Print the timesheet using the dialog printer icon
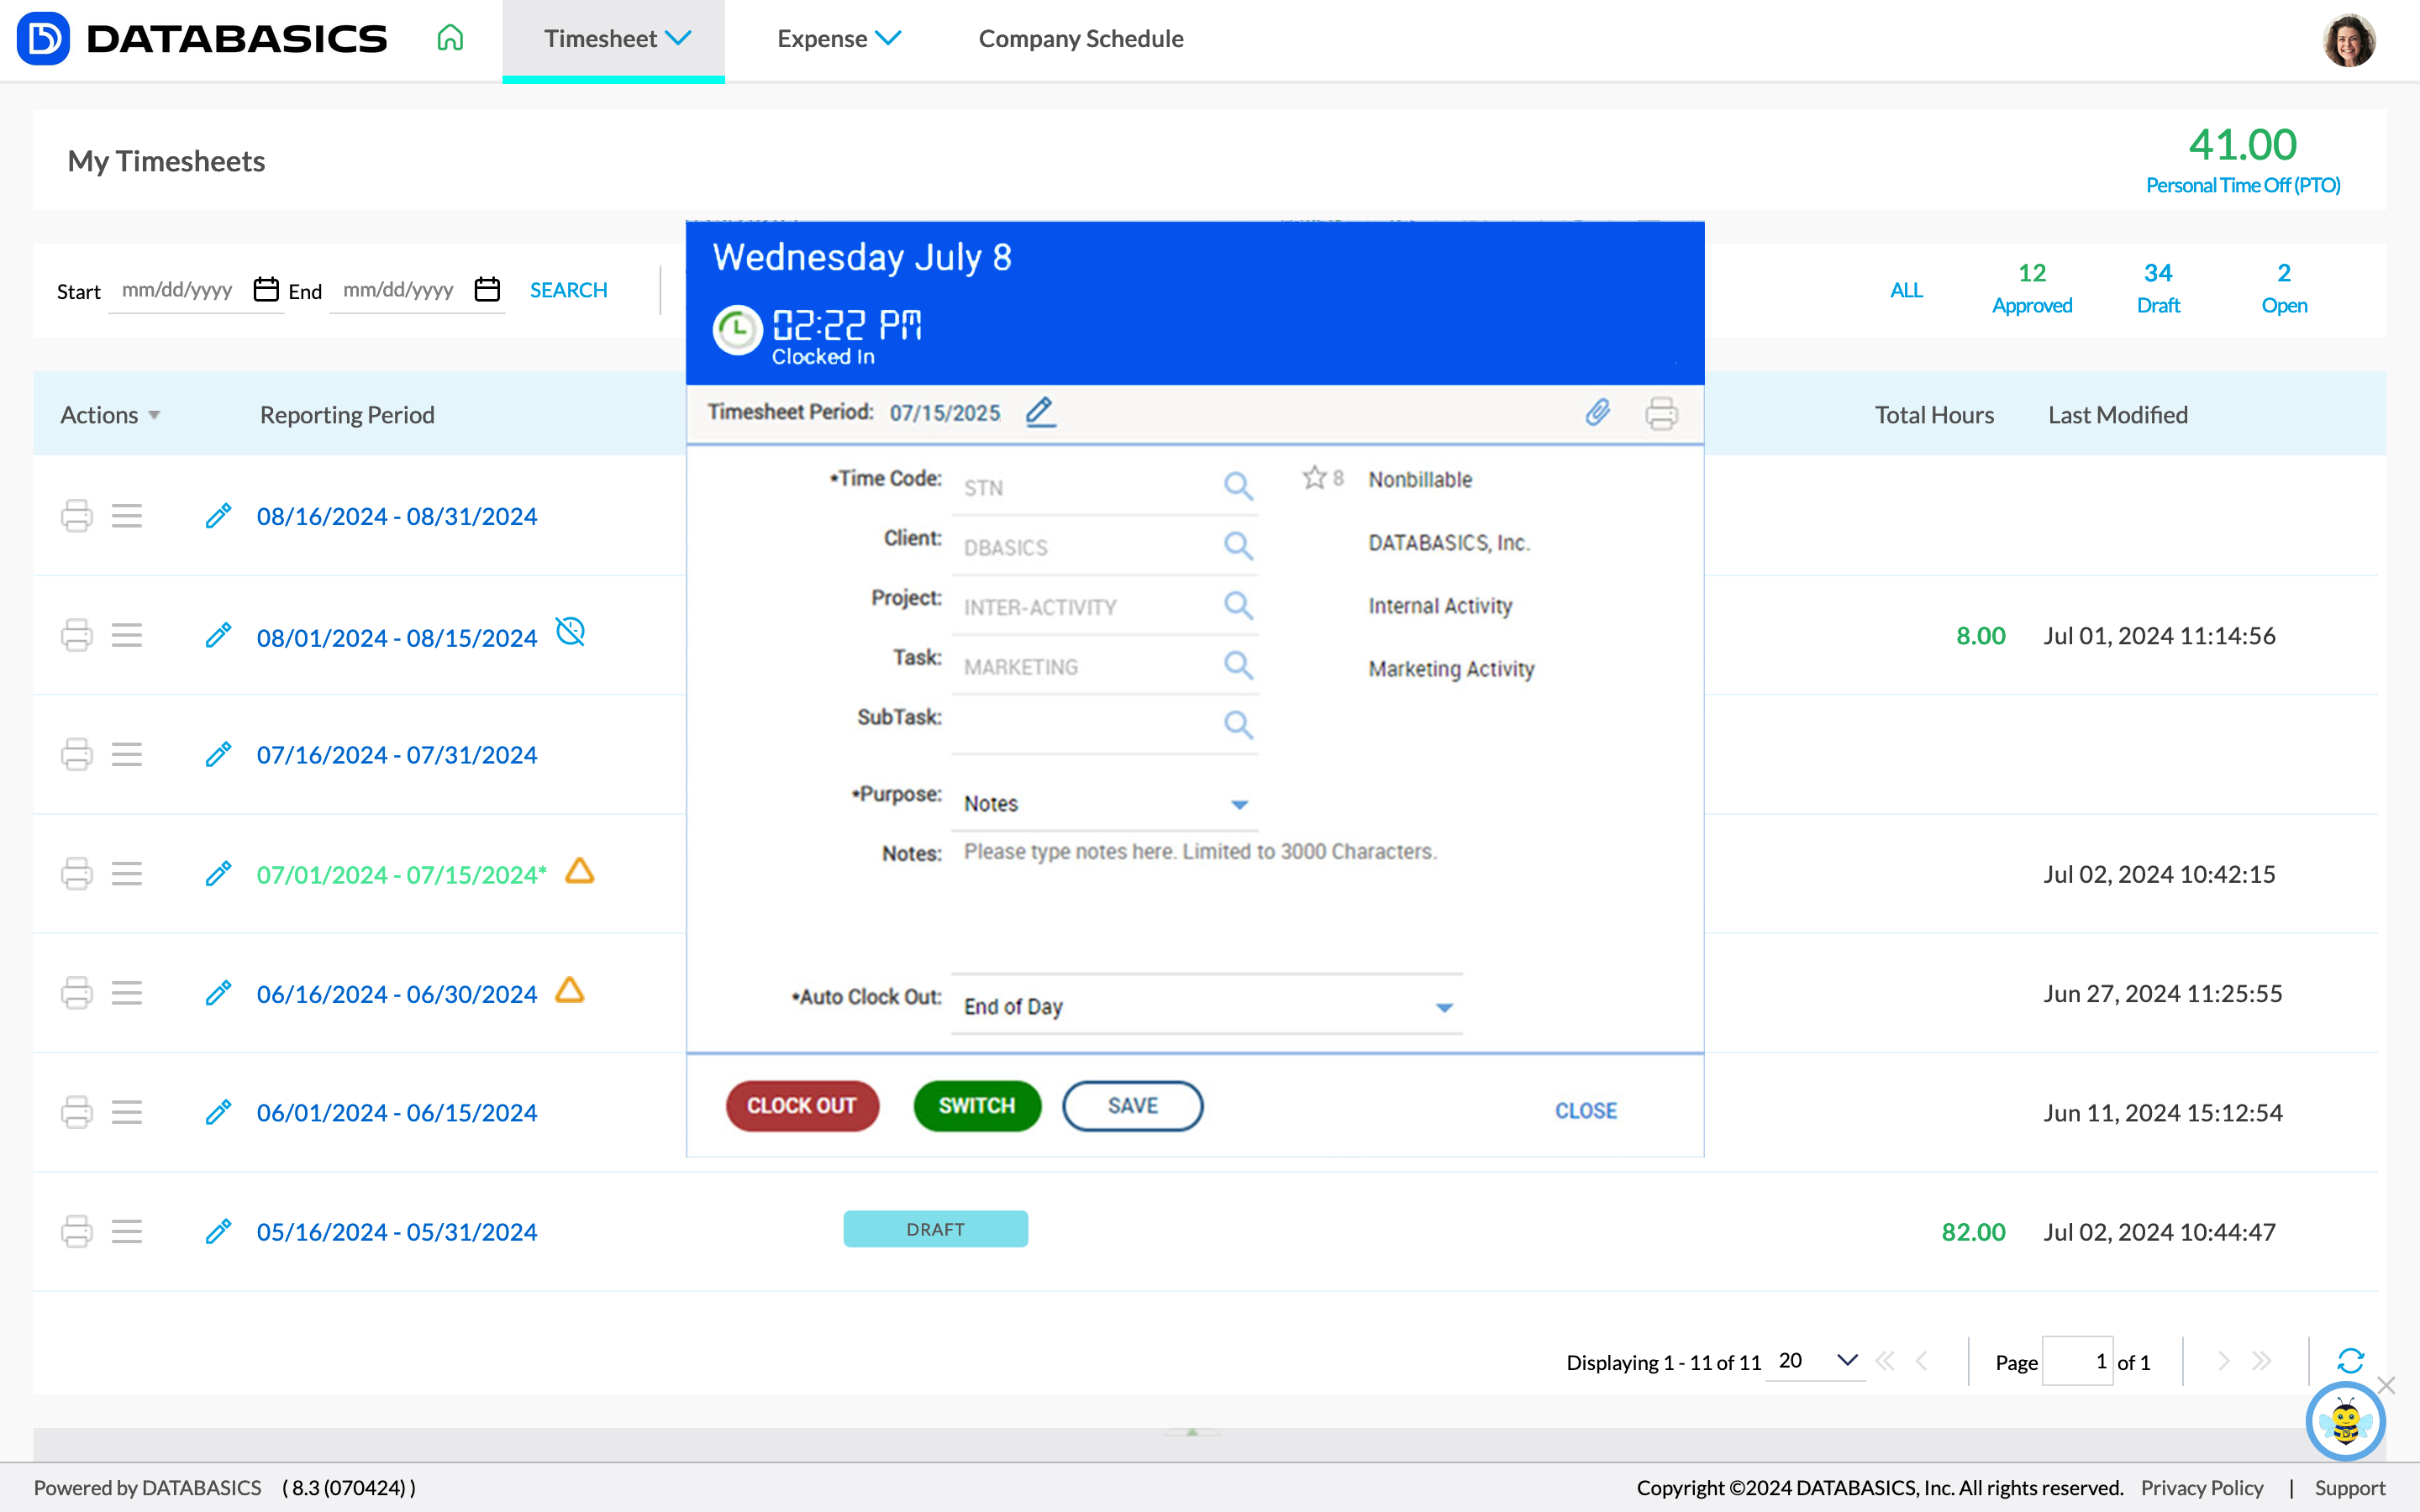This screenshot has height=1512, width=2420. pyautogui.click(x=1662, y=413)
